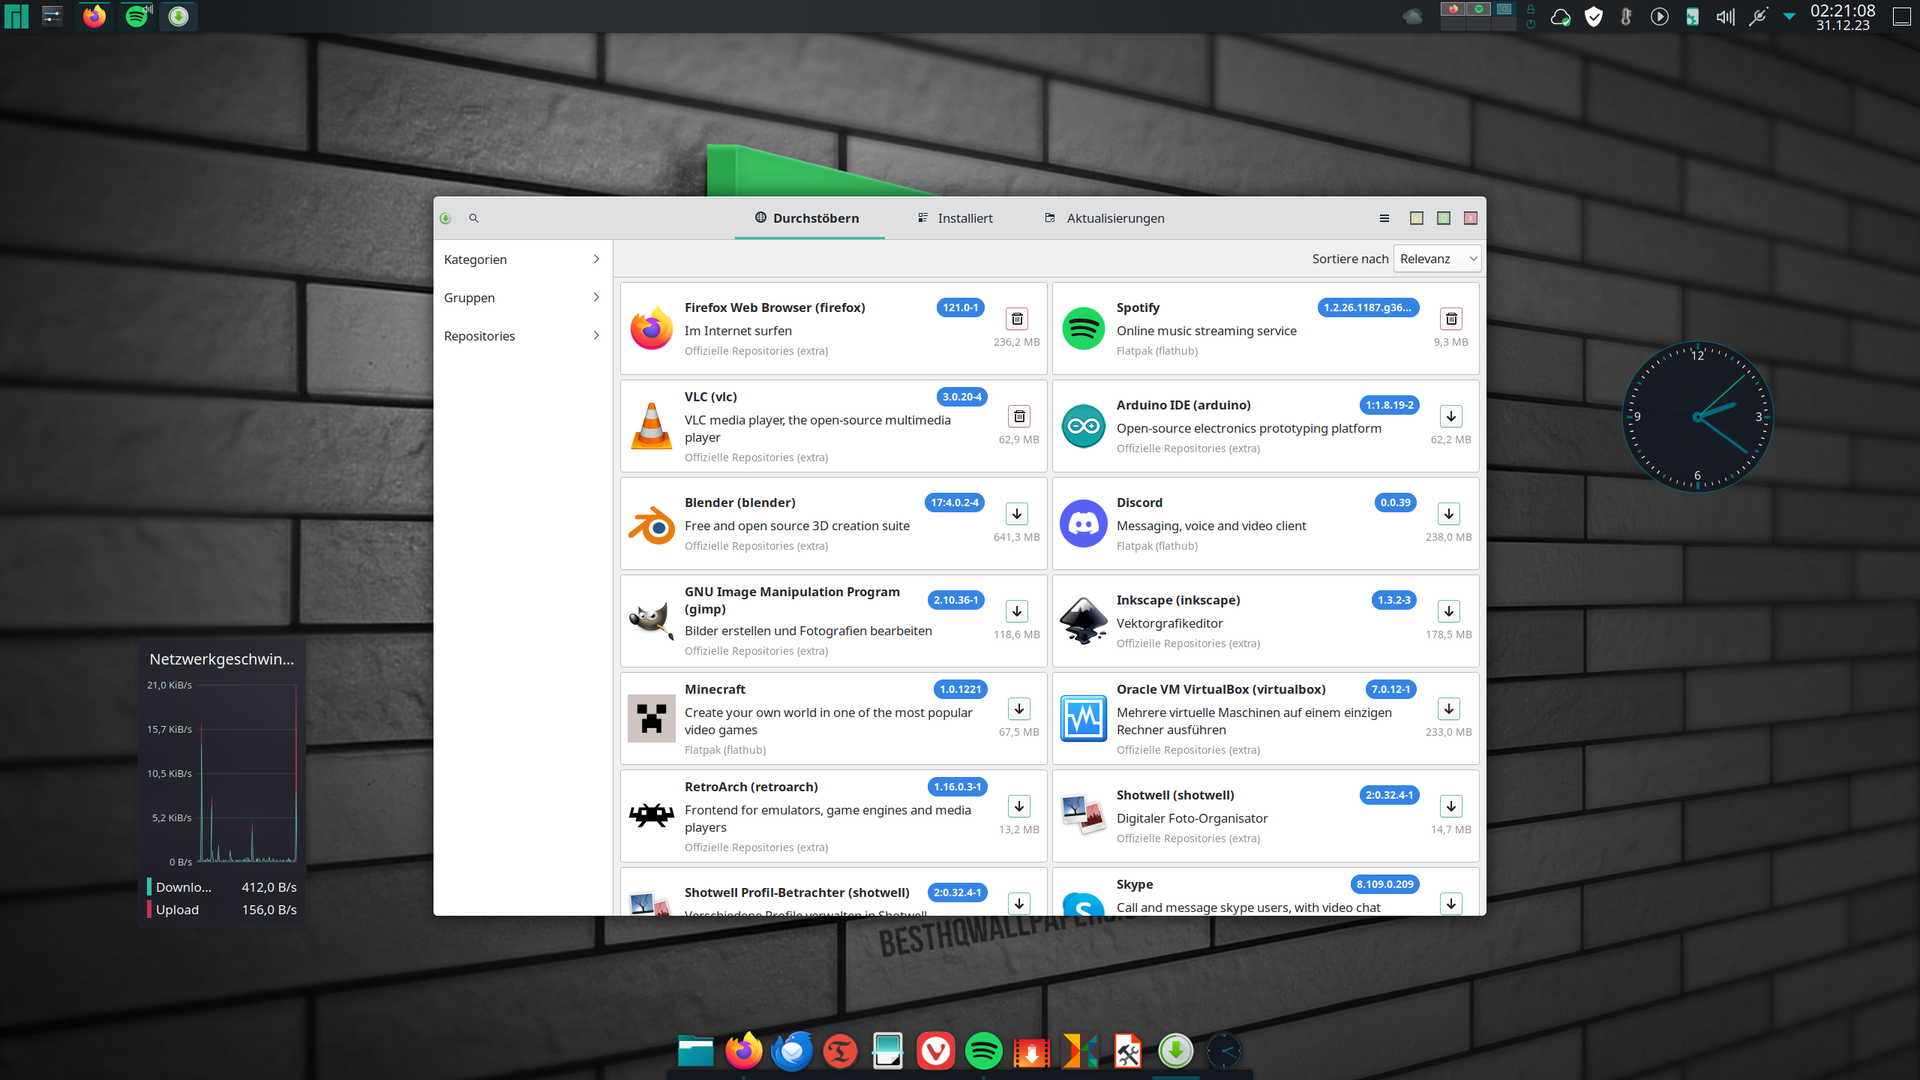Click the analog clock desktop widget
Image resolution: width=1920 pixels, height=1080 pixels.
tap(1697, 417)
